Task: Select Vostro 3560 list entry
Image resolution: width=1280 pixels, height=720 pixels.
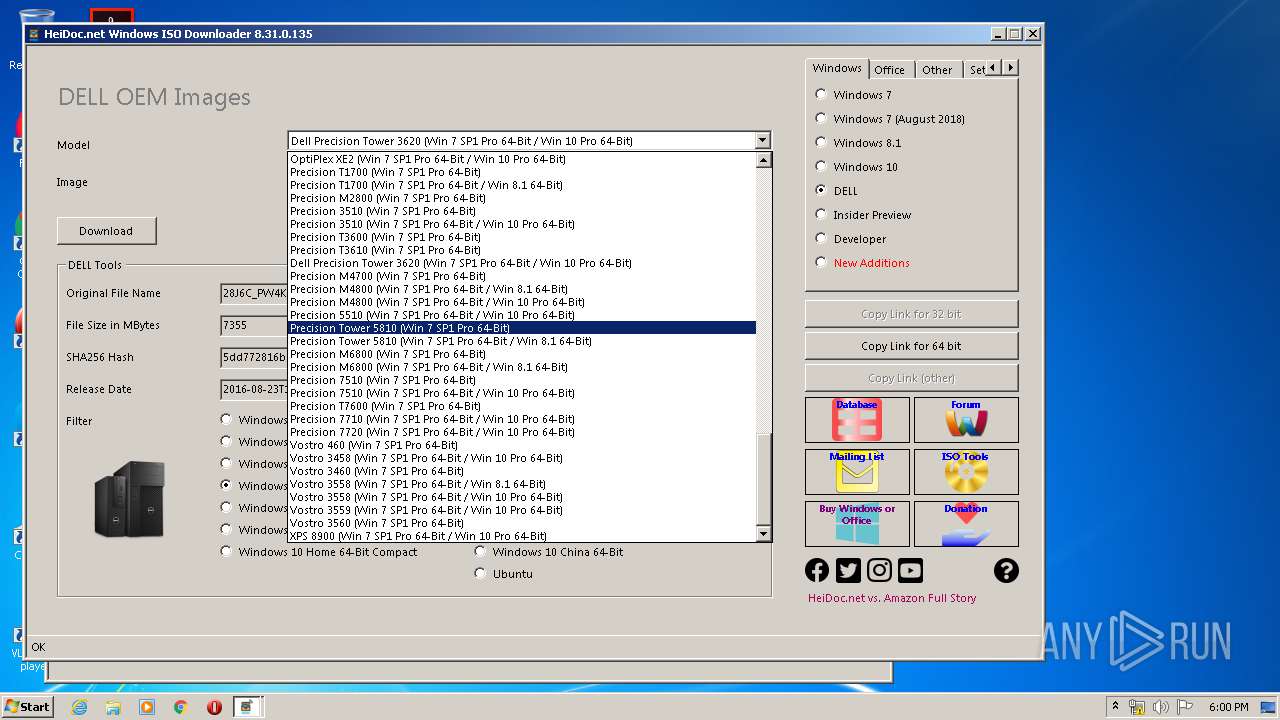Action: tap(522, 523)
